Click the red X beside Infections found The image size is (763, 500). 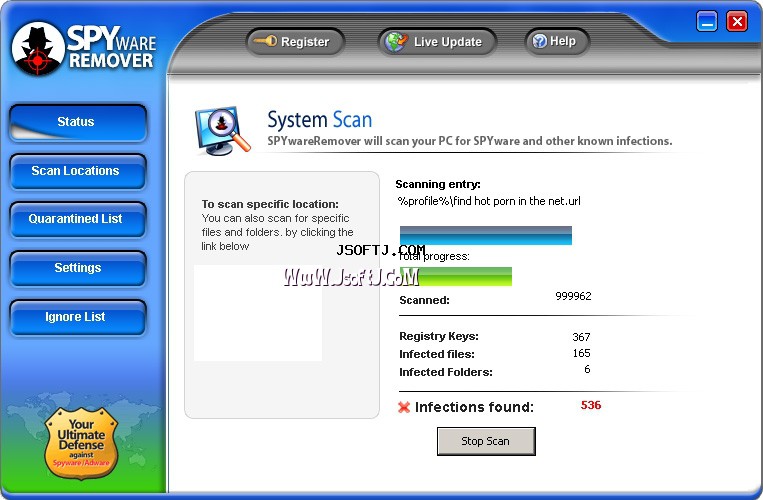point(404,407)
